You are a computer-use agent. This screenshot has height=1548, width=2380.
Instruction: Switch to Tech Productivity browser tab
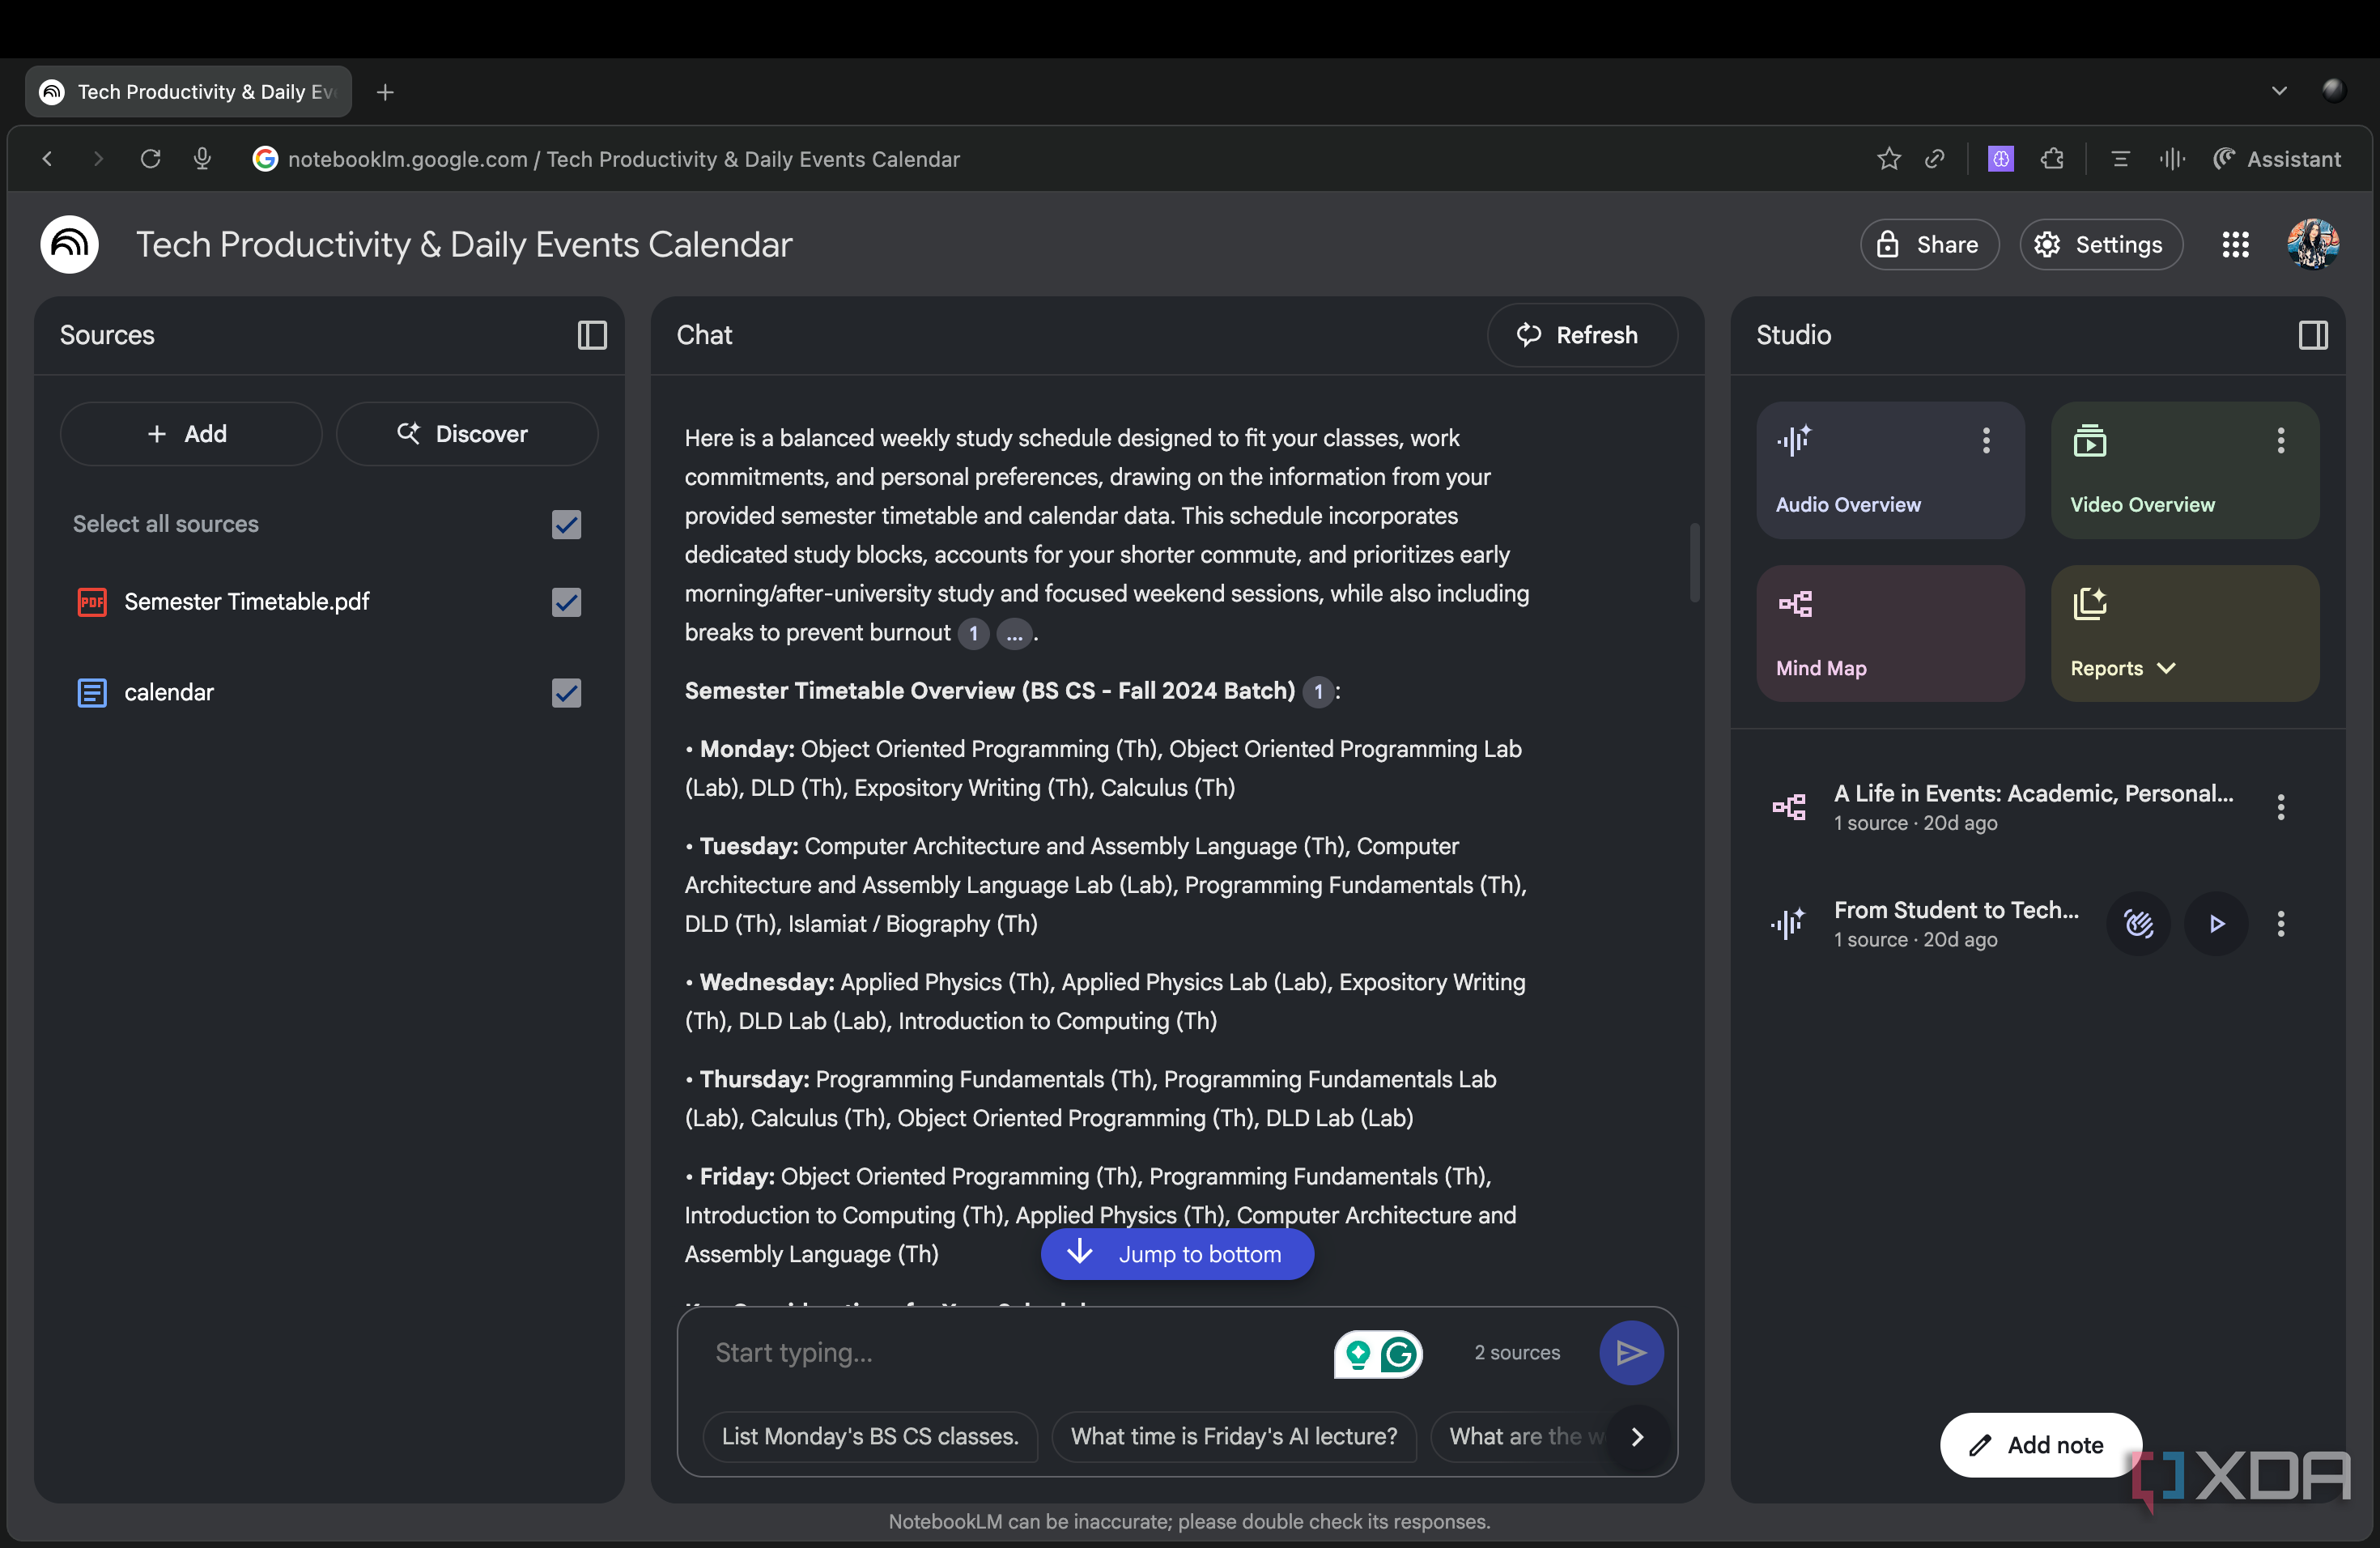point(188,92)
